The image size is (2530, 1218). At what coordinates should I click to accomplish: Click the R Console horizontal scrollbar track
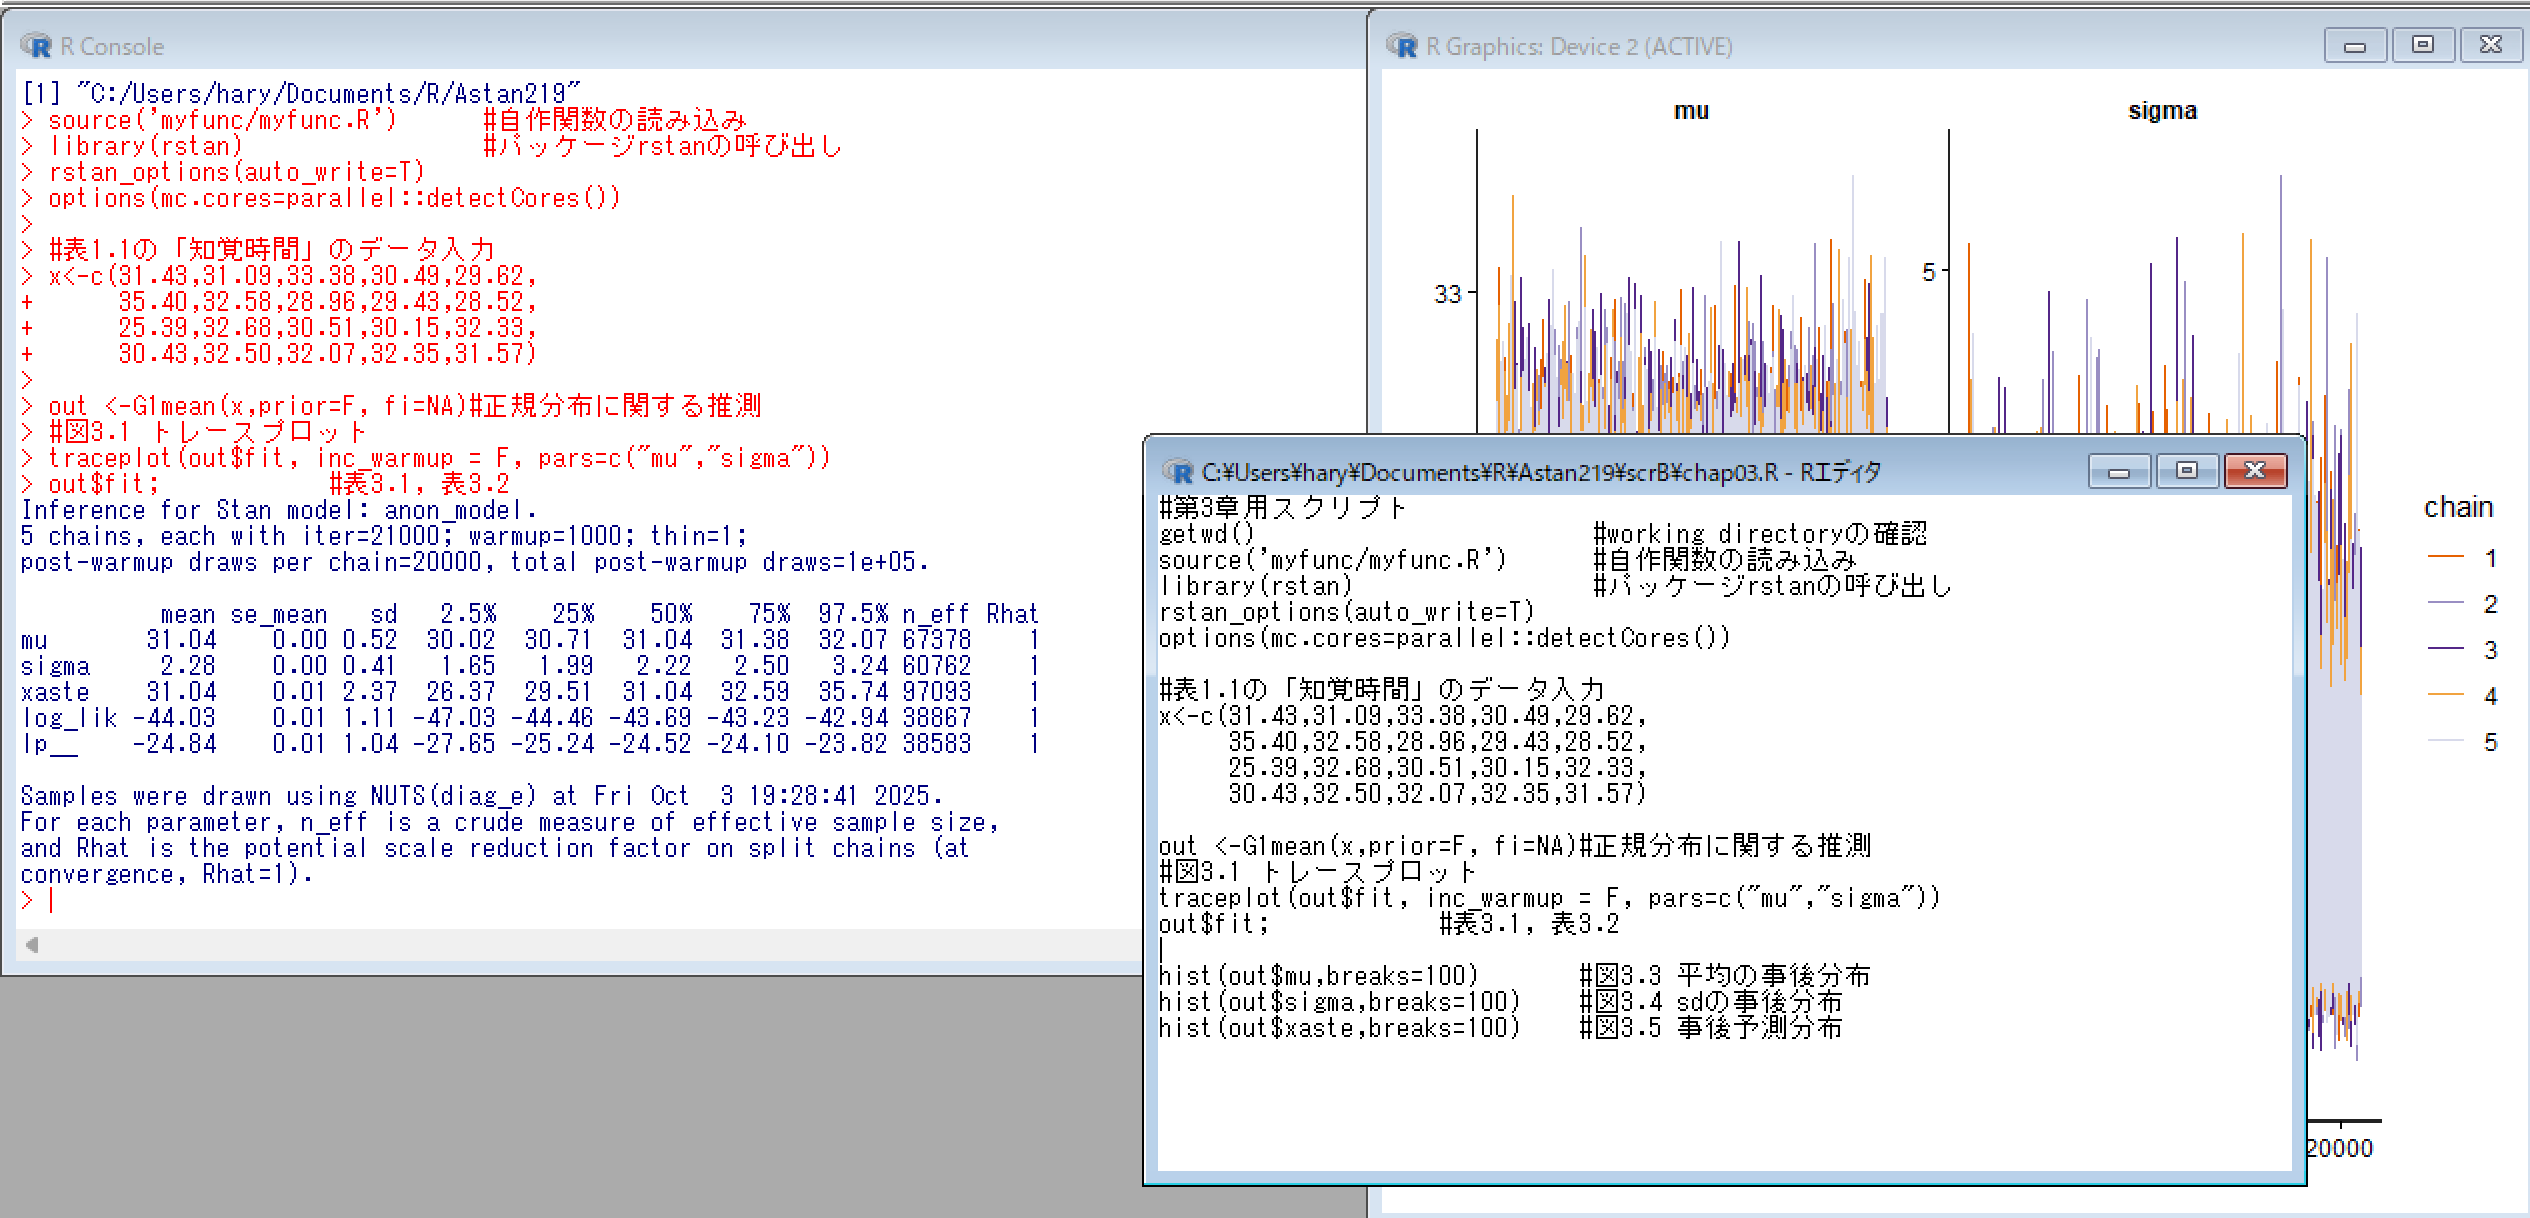point(600,945)
